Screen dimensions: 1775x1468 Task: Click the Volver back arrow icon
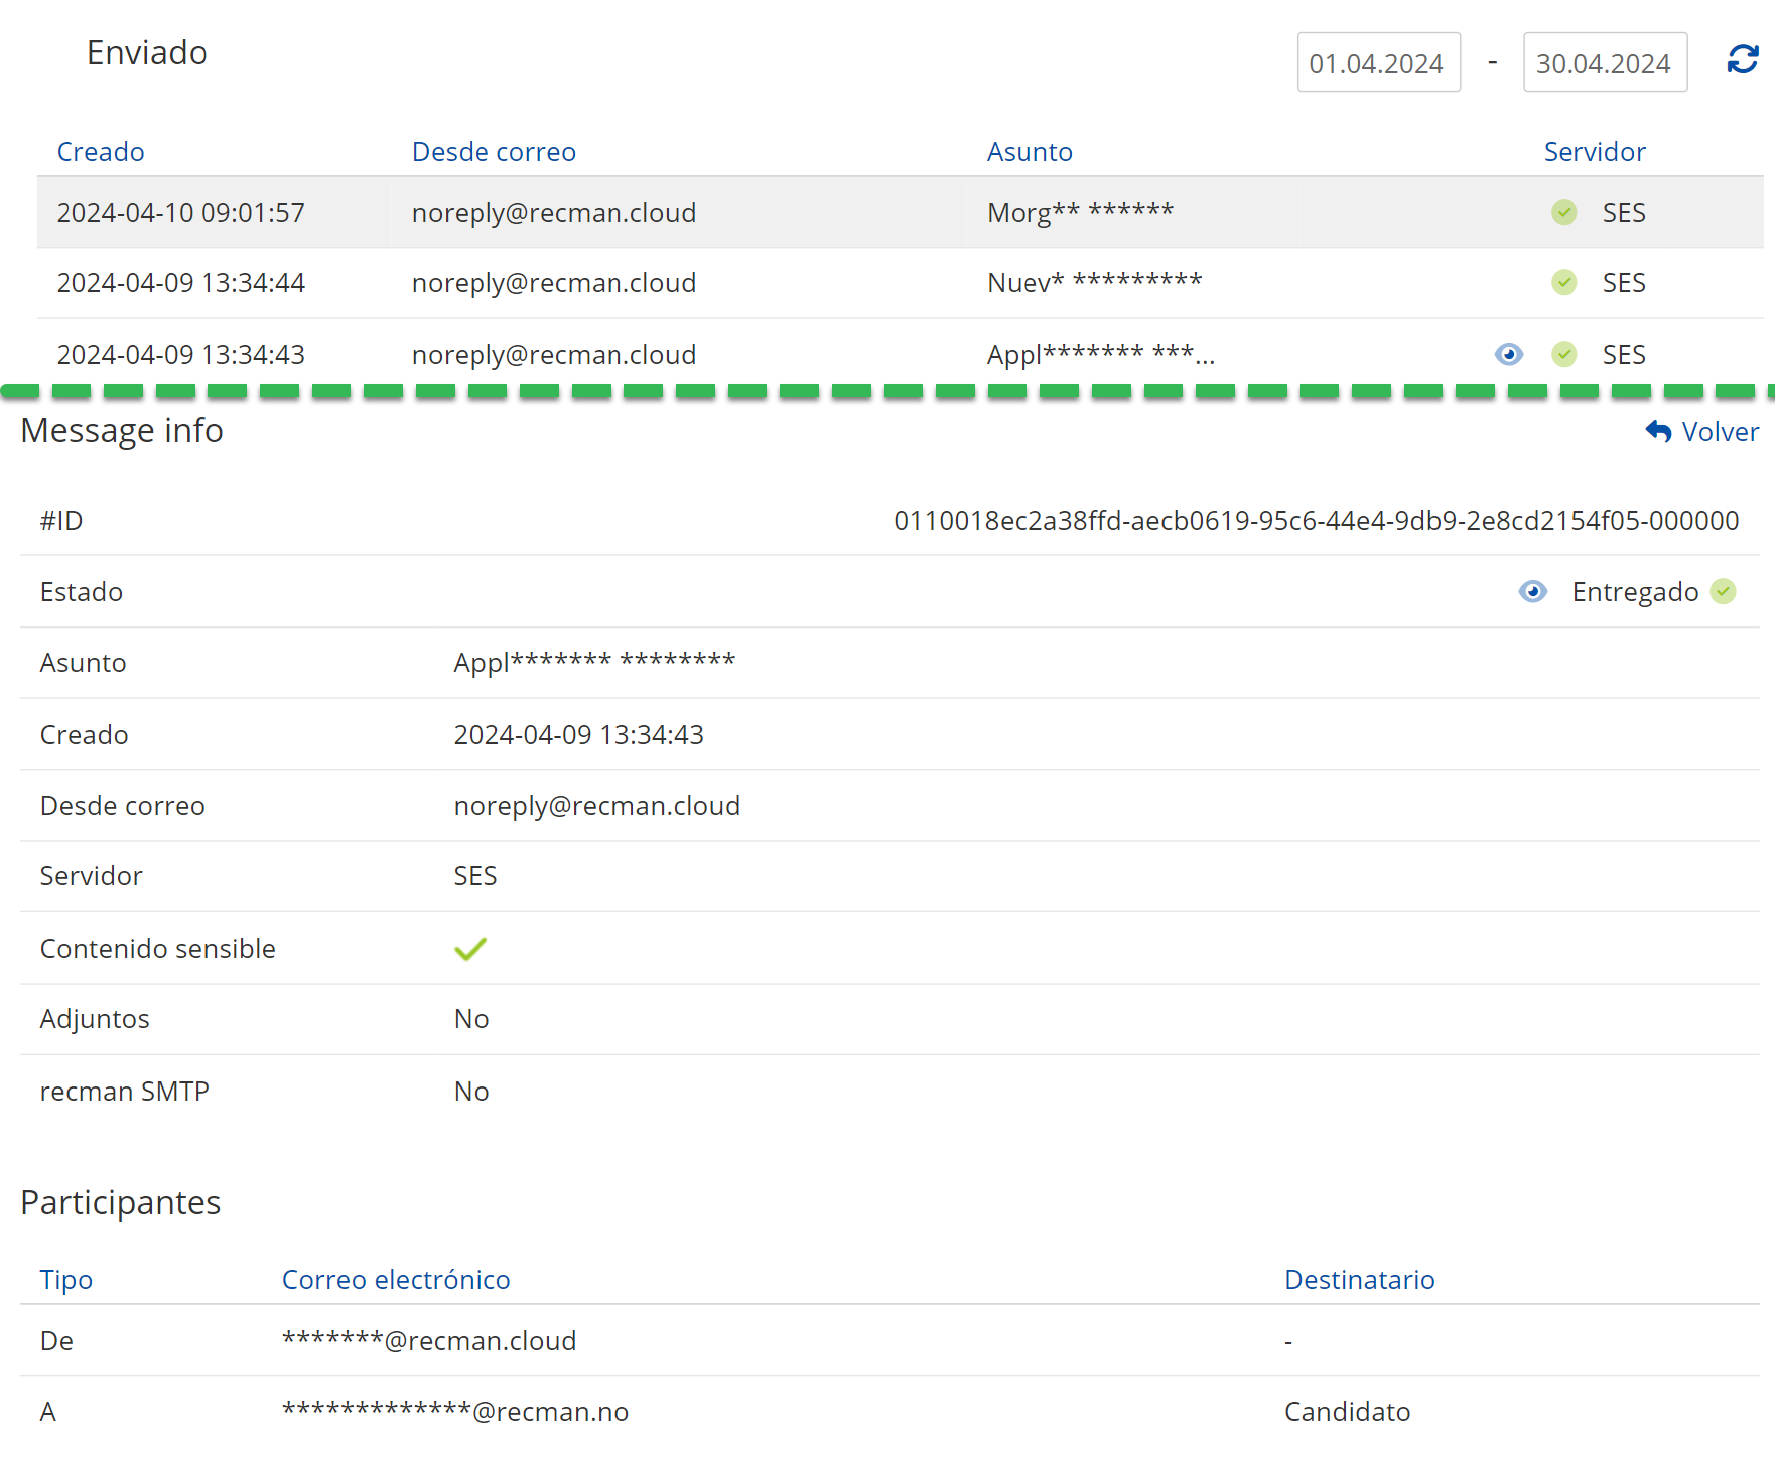click(1658, 432)
